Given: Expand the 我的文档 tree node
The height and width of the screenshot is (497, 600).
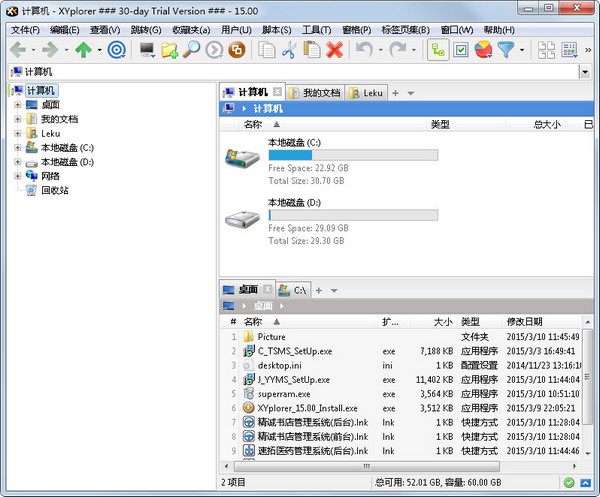Looking at the screenshot, I should click(x=18, y=119).
